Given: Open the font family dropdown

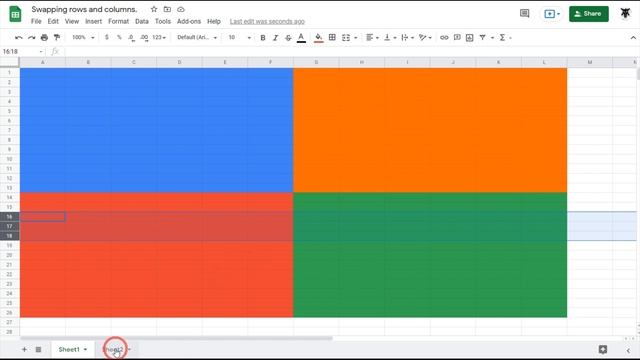Looking at the screenshot, I should 197,38.
